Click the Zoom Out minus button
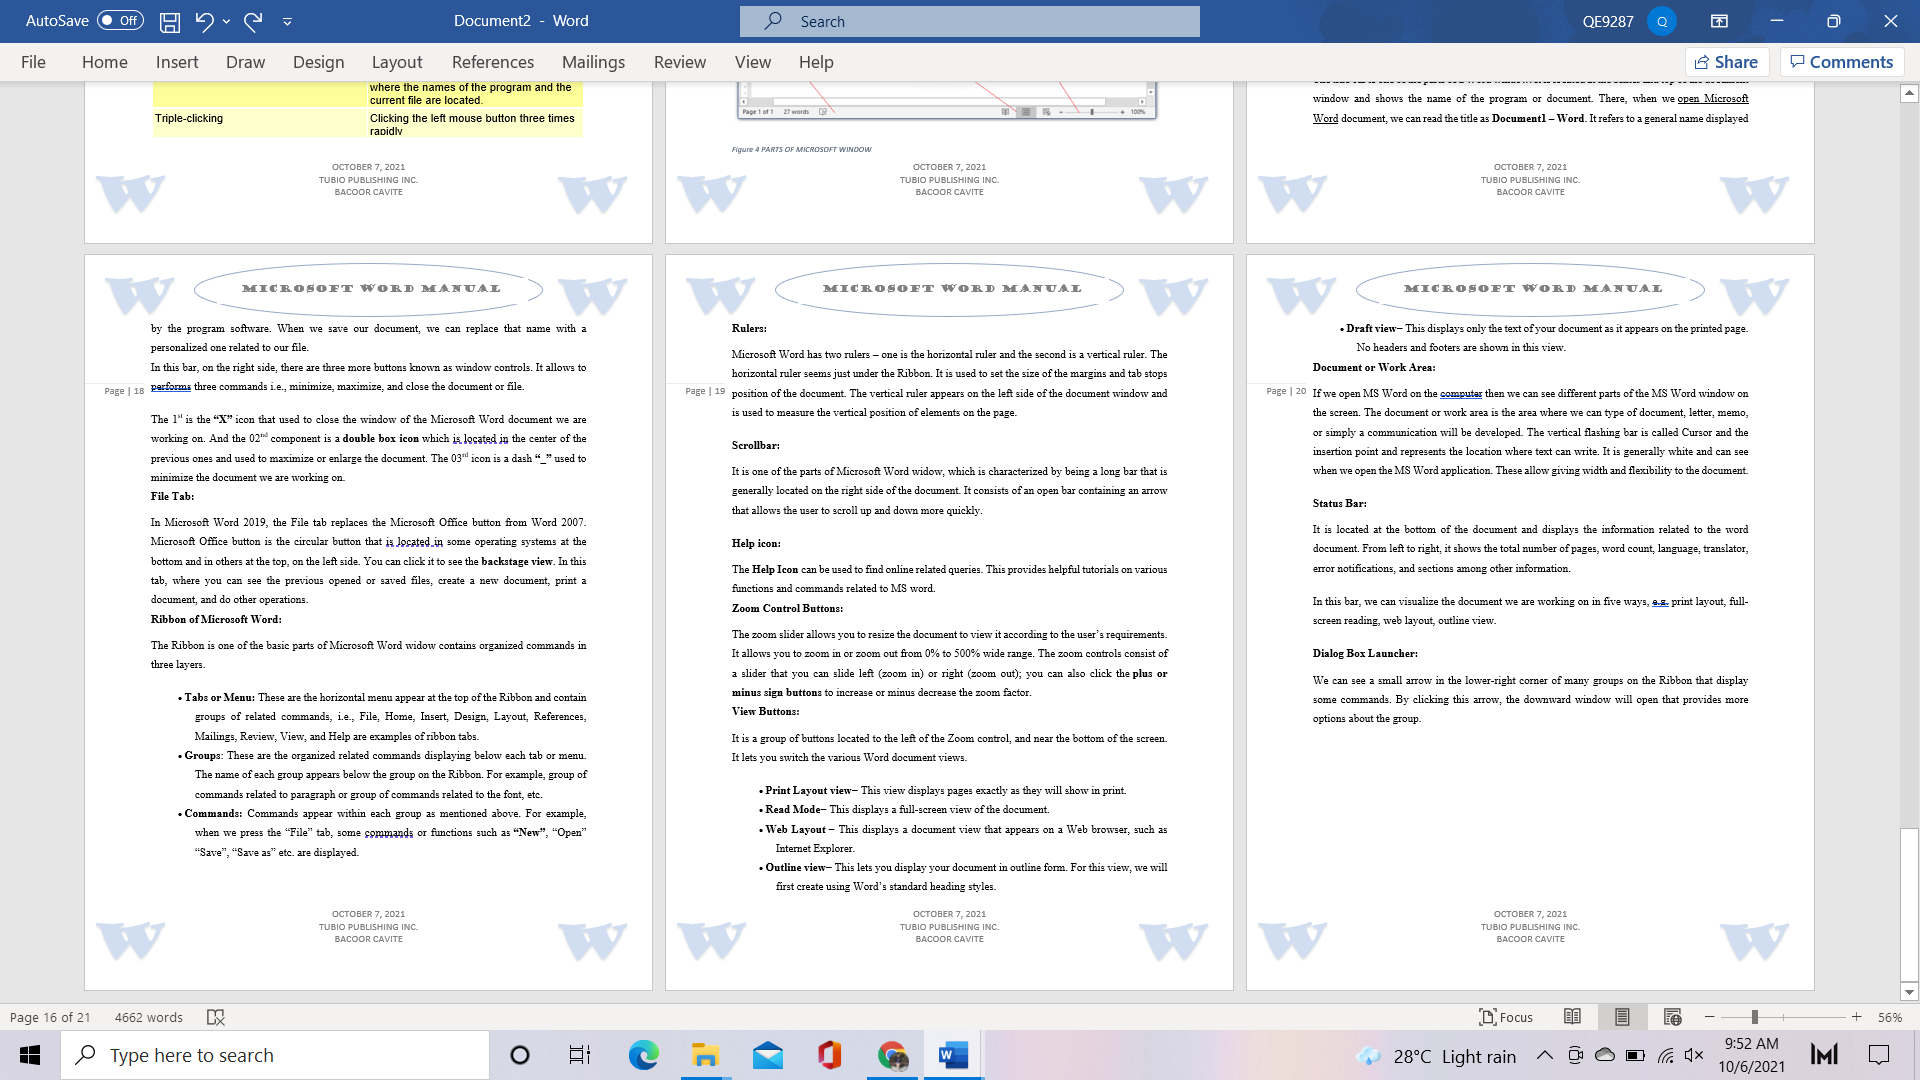 [x=1709, y=1017]
